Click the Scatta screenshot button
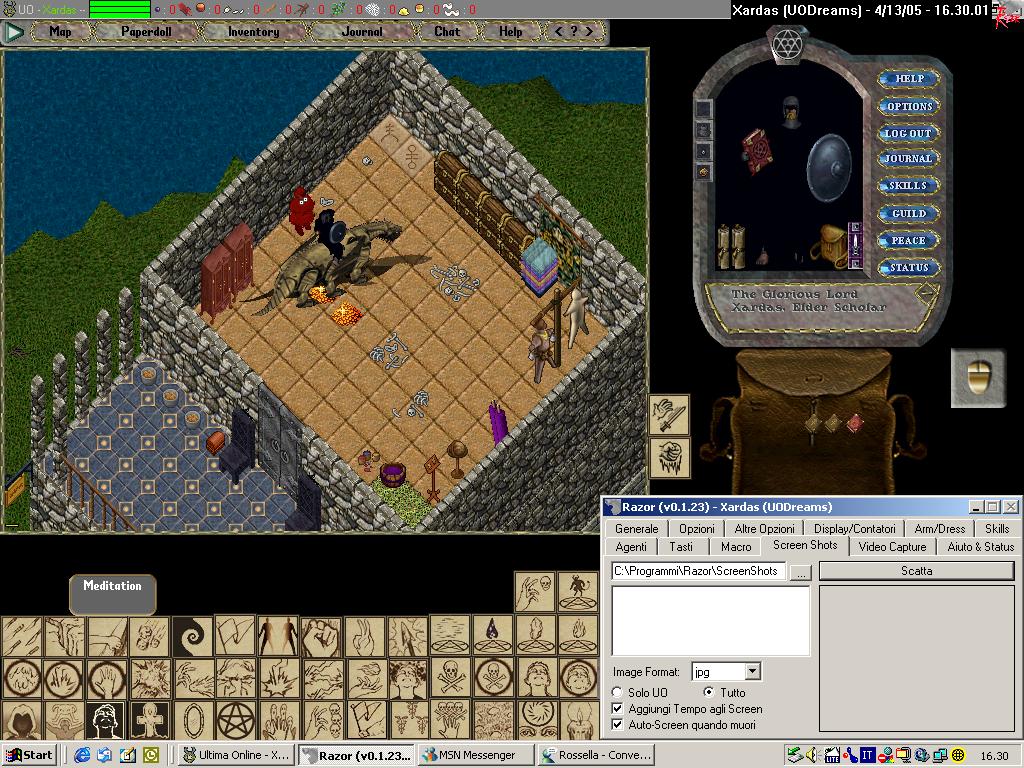Screen dimensions: 1024x768 916,571
